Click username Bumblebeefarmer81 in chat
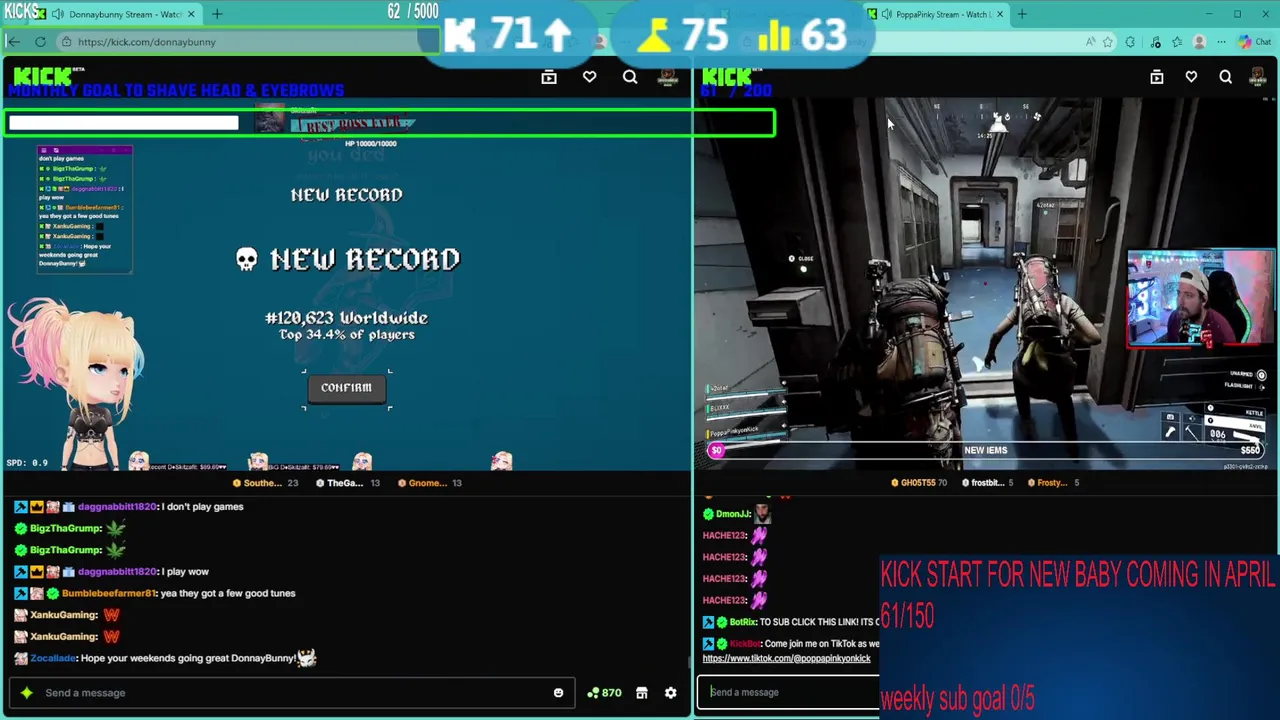Screen dimensions: 1280x720 (x=109, y=593)
